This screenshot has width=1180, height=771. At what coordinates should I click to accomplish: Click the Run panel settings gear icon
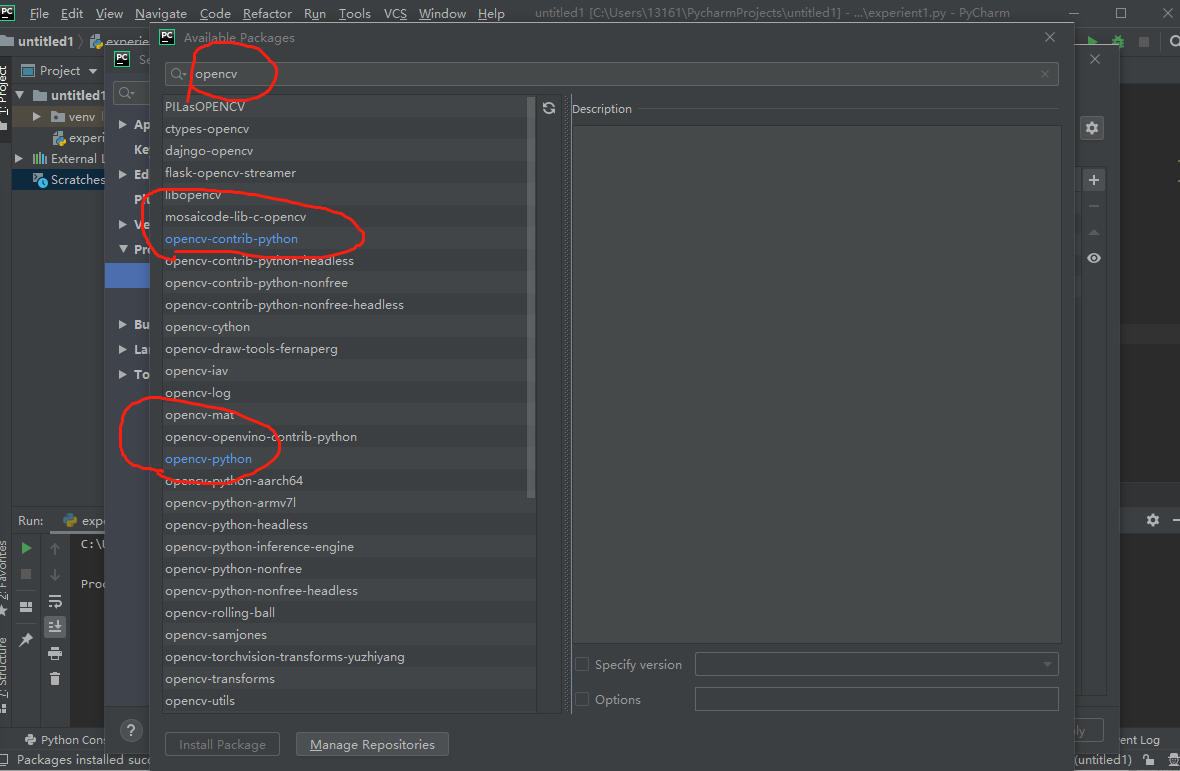point(1152,520)
